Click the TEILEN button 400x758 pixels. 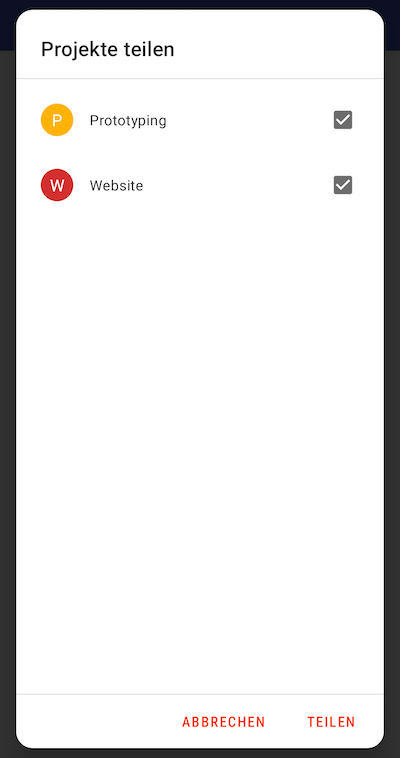(331, 722)
